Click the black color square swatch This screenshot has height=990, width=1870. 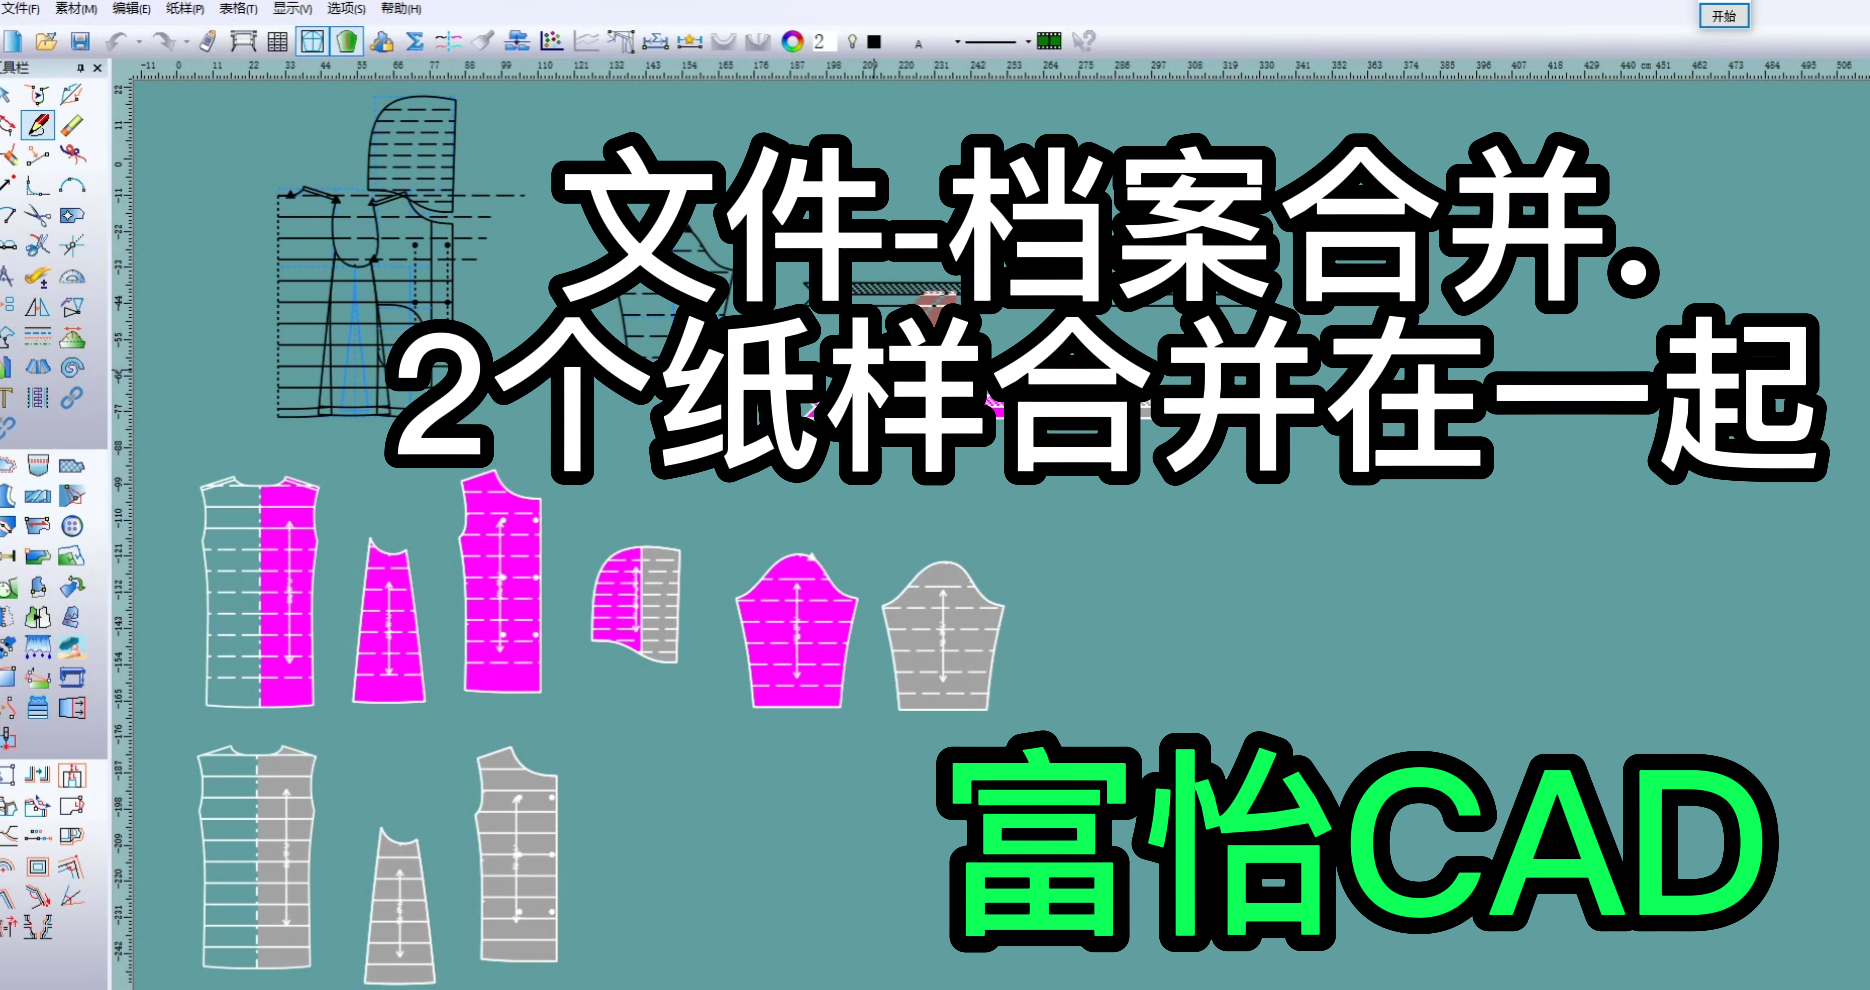(874, 42)
